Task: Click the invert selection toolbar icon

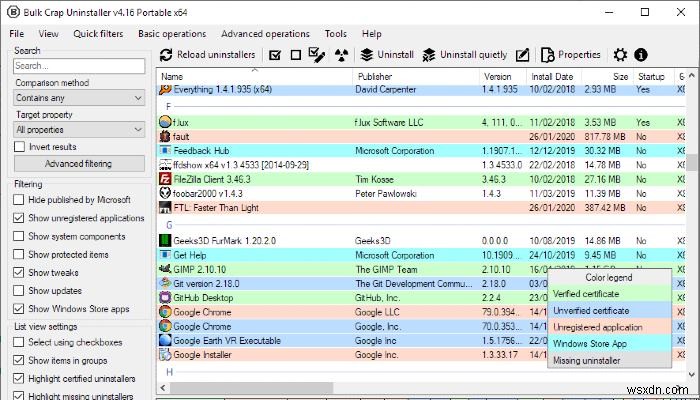Action: click(317, 55)
